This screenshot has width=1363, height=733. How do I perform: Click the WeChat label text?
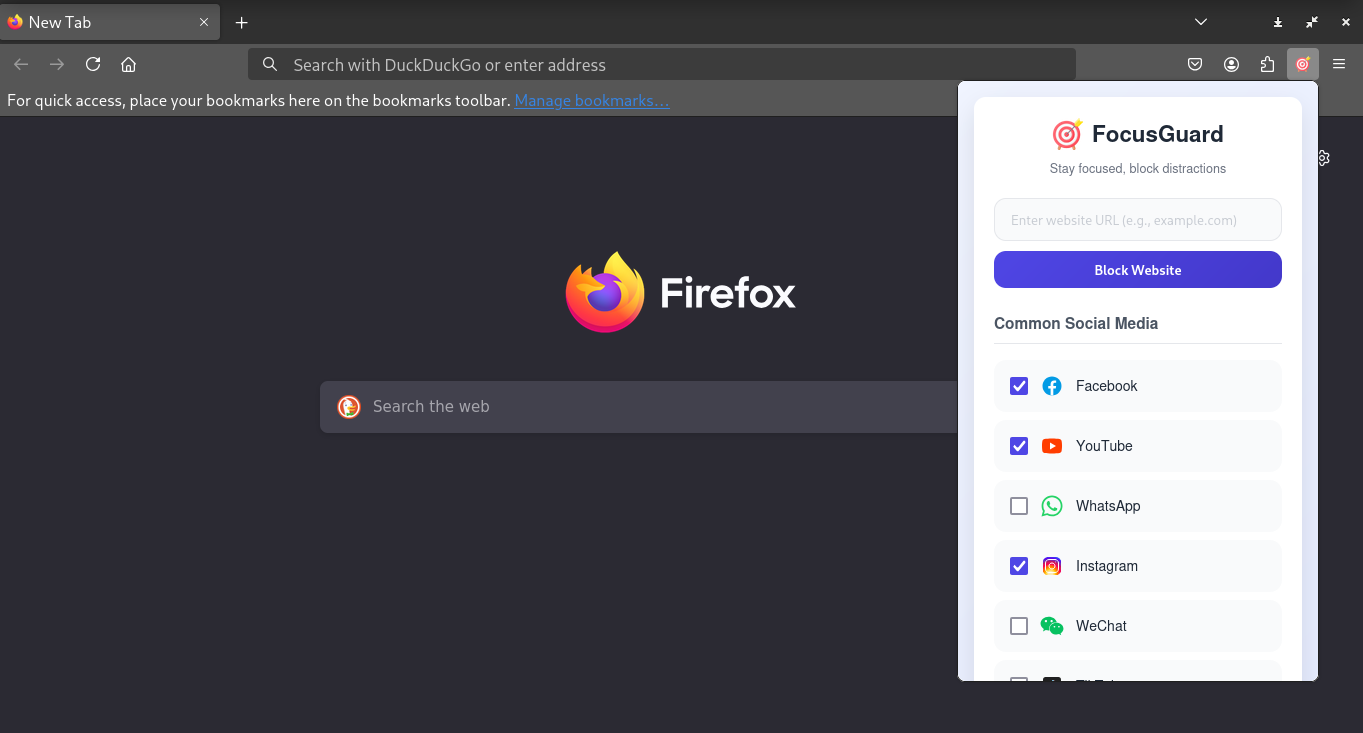(1101, 626)
